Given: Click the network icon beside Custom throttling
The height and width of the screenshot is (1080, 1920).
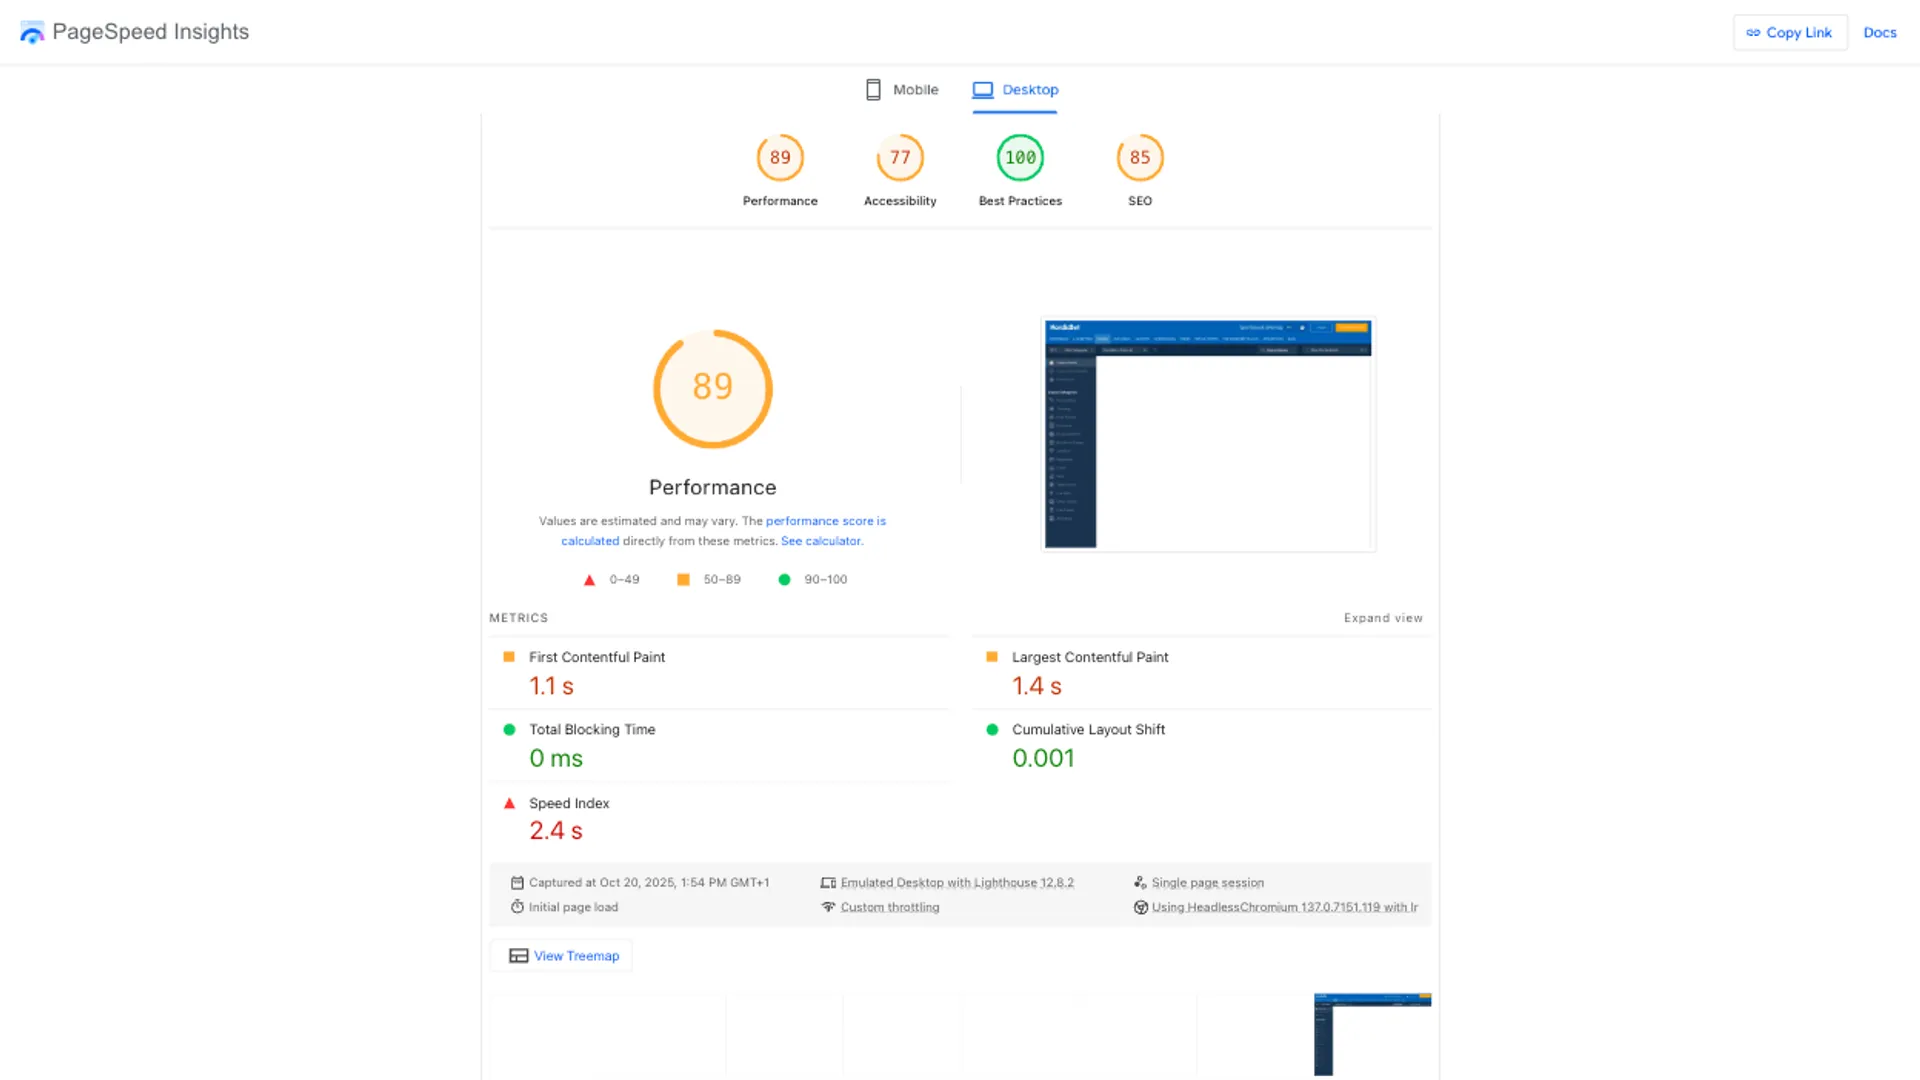Looking at the screenshot, I should click(x=828, y=907).
